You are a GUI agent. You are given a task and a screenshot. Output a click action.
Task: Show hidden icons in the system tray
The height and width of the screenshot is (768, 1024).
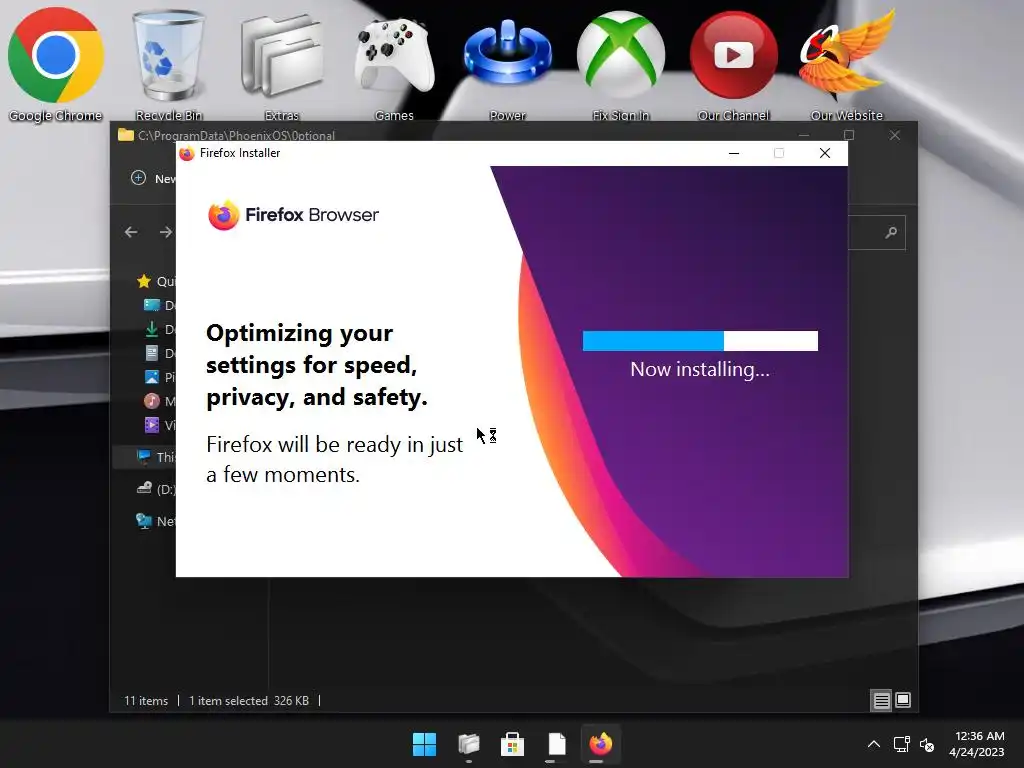[x=874, y=744]
